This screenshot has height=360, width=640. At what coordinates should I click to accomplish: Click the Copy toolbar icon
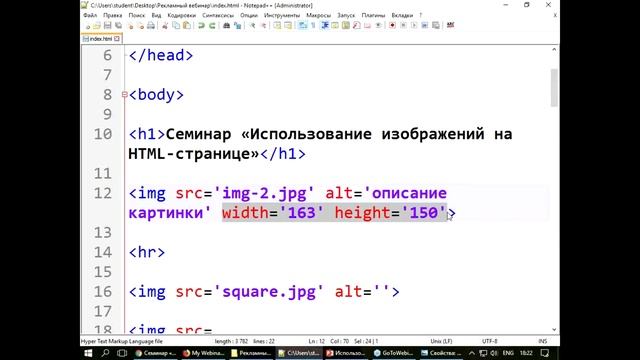click(176, 26)
